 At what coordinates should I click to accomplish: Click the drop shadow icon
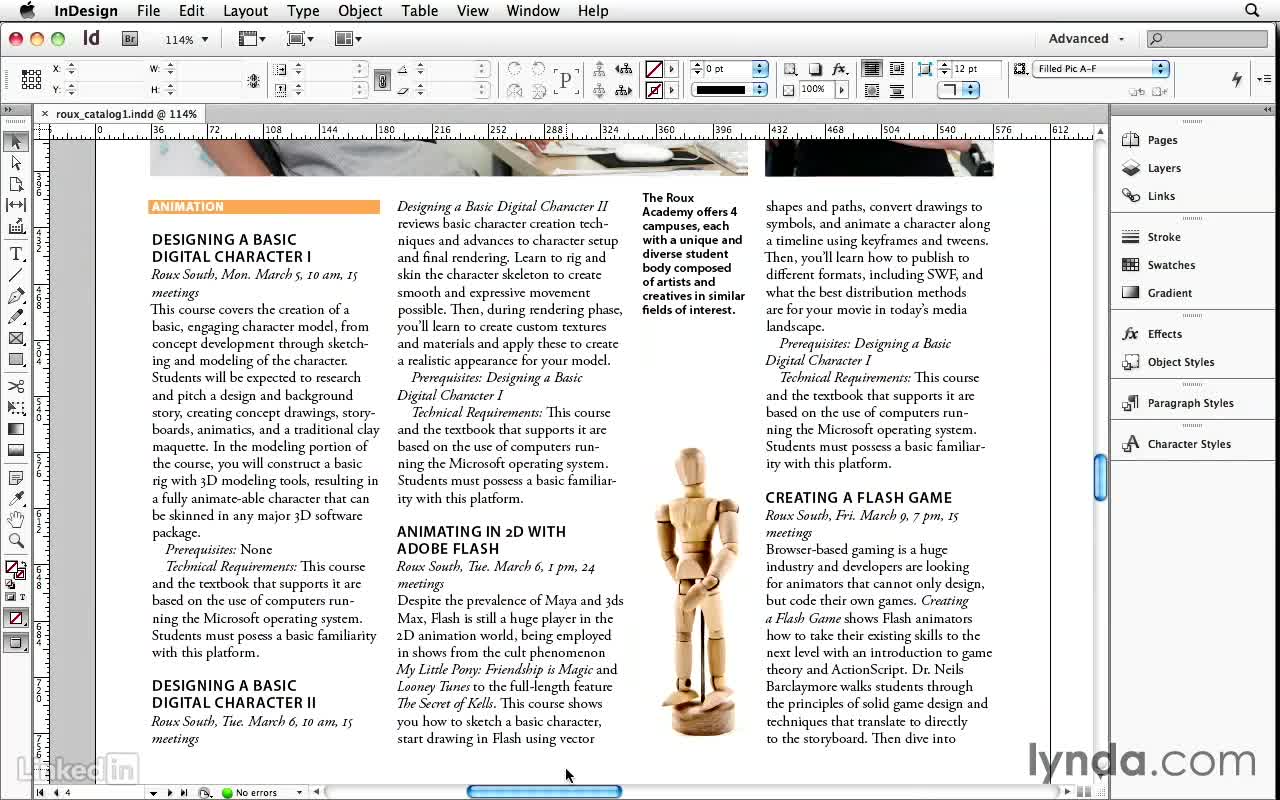(x=815, y=69)
